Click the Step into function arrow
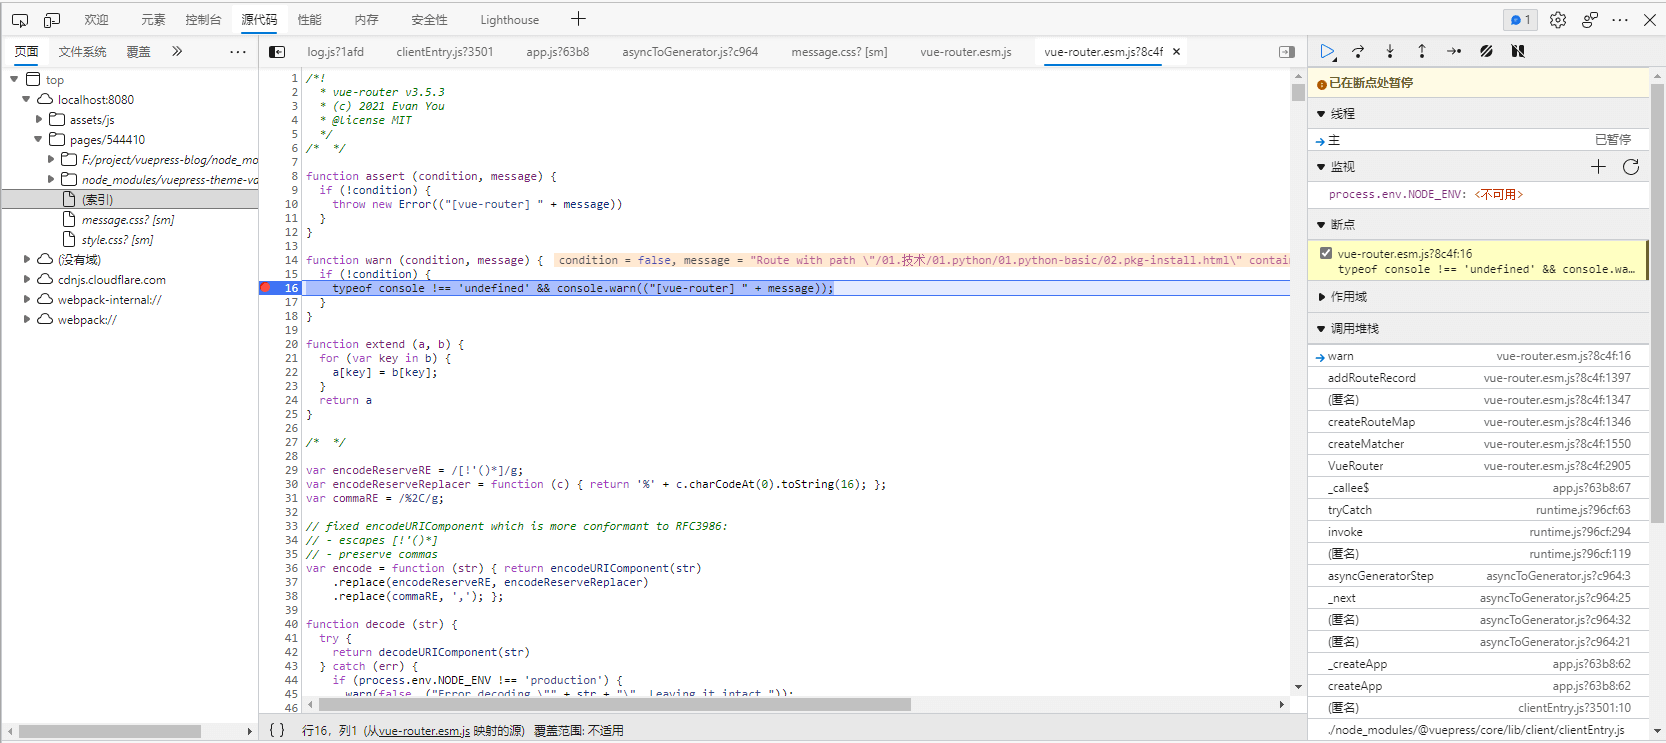 (1390, 51)
